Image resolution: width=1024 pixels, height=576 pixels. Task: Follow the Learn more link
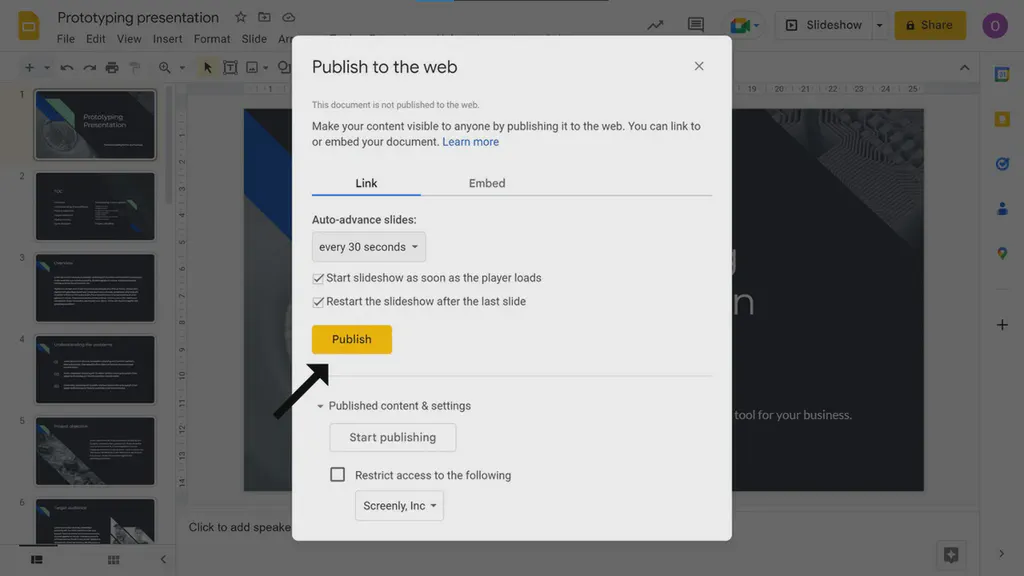click(470, 141)
